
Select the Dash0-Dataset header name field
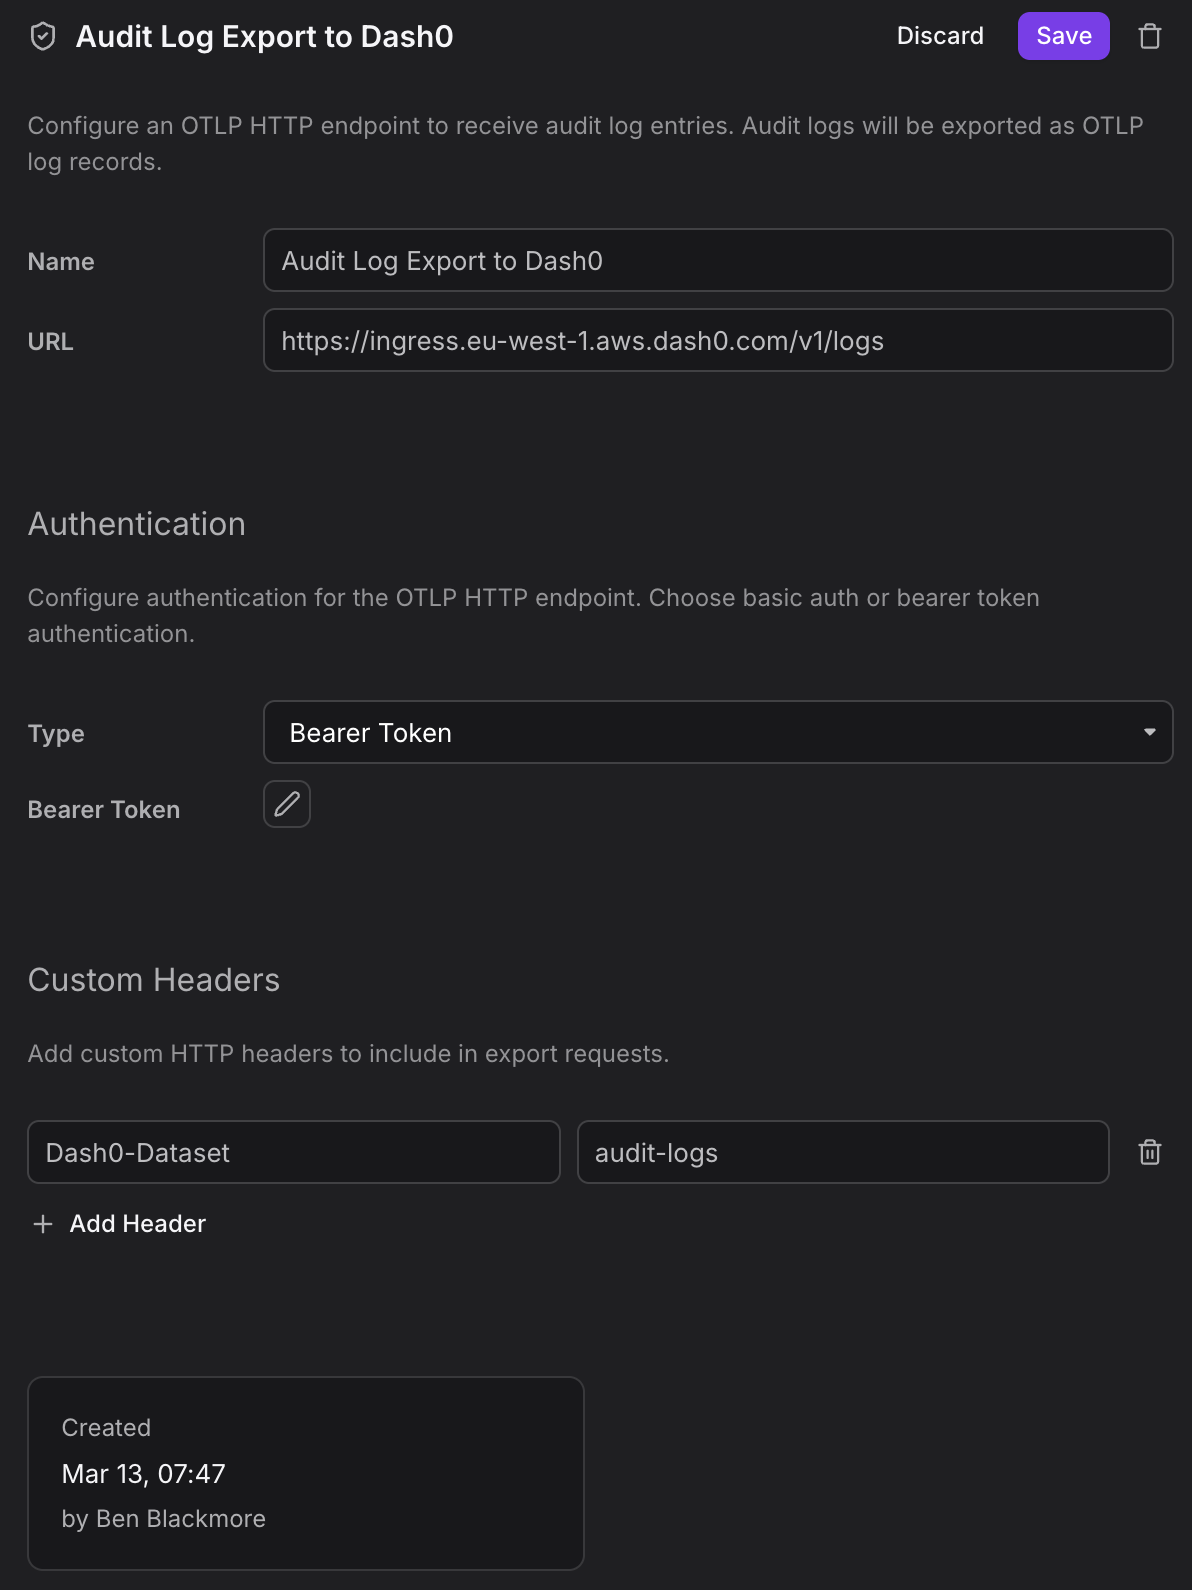293,1152
